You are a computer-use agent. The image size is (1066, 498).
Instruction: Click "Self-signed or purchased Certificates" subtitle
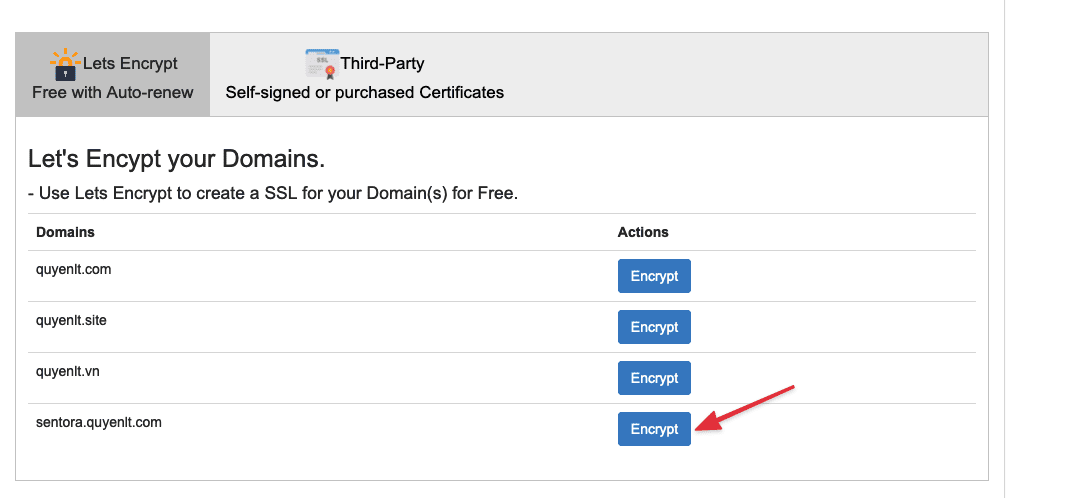[x=364, y=93]
